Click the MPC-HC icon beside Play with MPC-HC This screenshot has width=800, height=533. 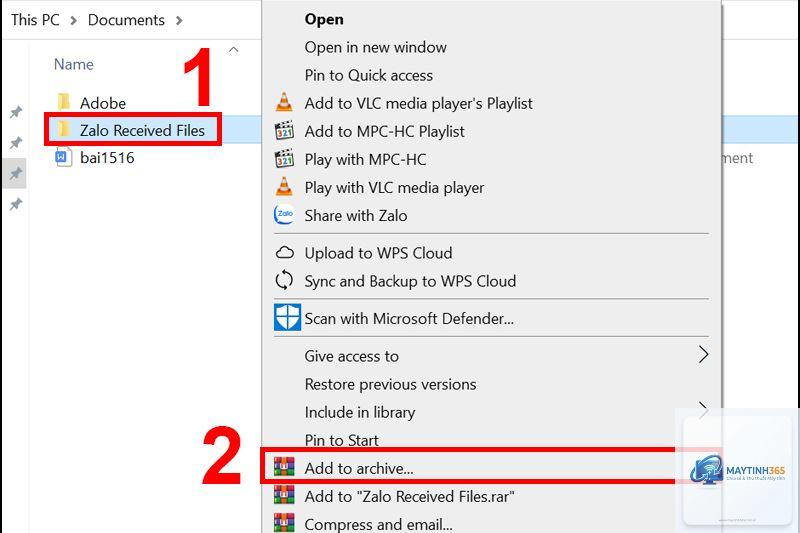tap(284, 159)
